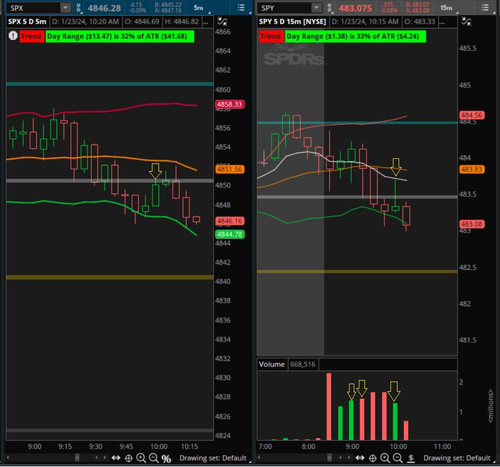
Task: Click the red Trend label on SPX chart
Action: [31, 36]
